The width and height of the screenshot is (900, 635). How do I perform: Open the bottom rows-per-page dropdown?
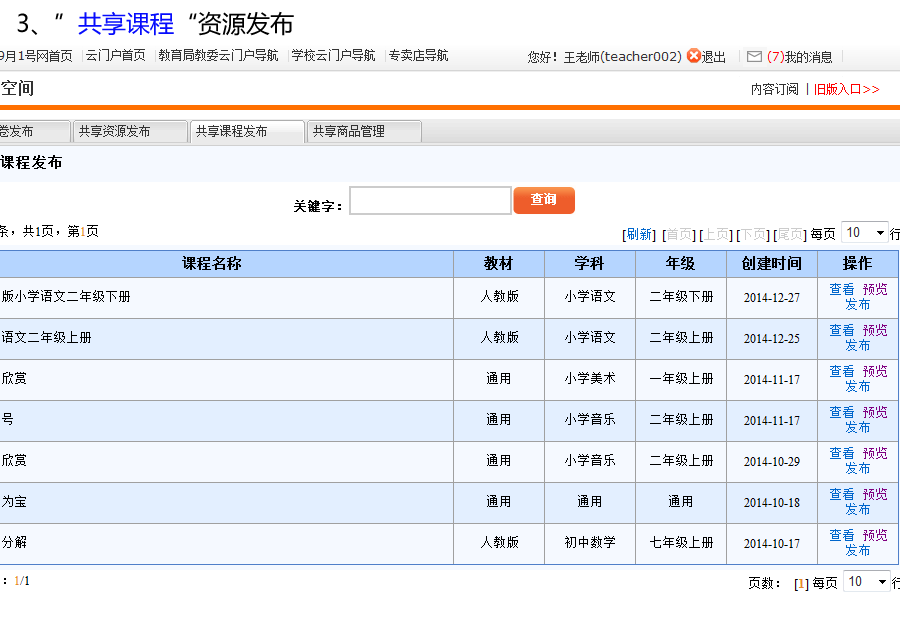pos(866,582)
